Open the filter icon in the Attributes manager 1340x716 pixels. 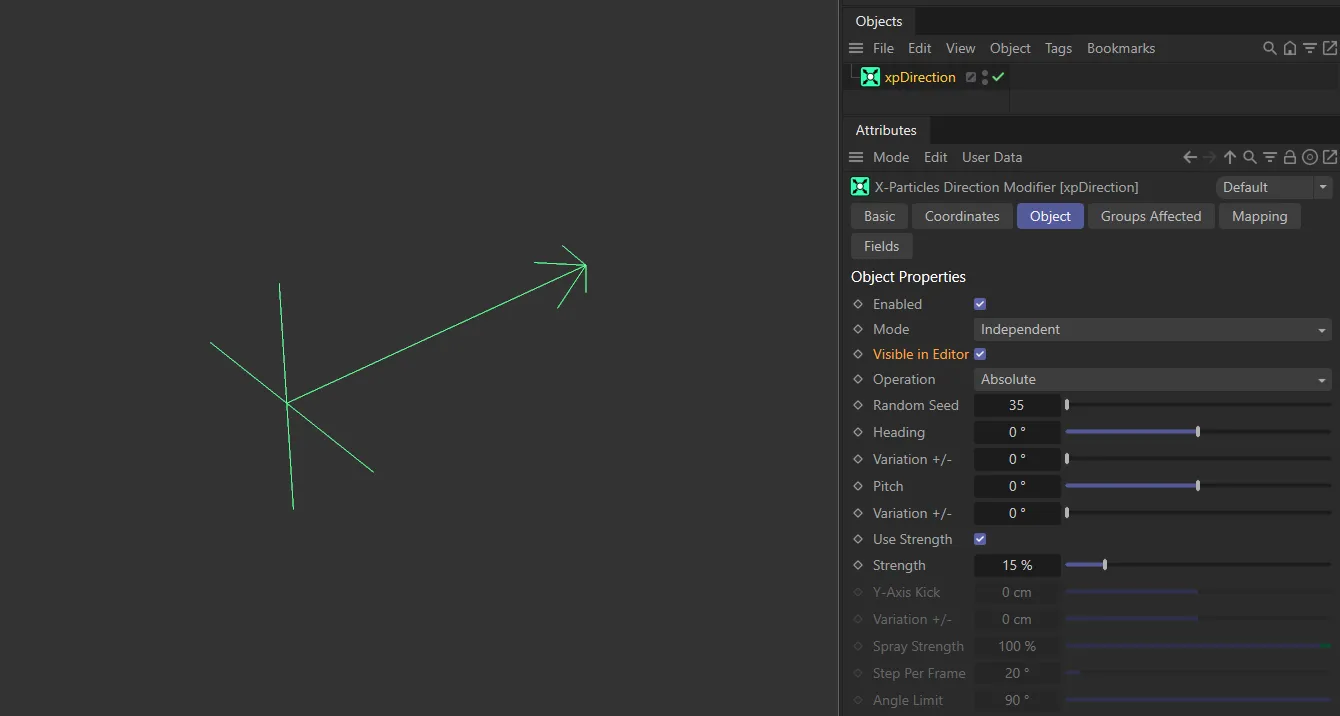pos(1270,157)
